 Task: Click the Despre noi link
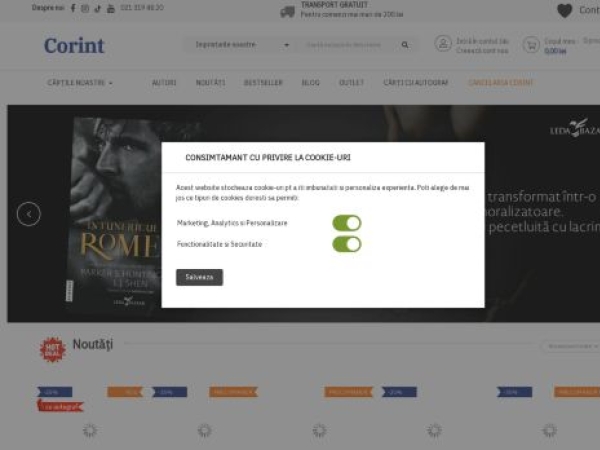[x=48, y=8]
